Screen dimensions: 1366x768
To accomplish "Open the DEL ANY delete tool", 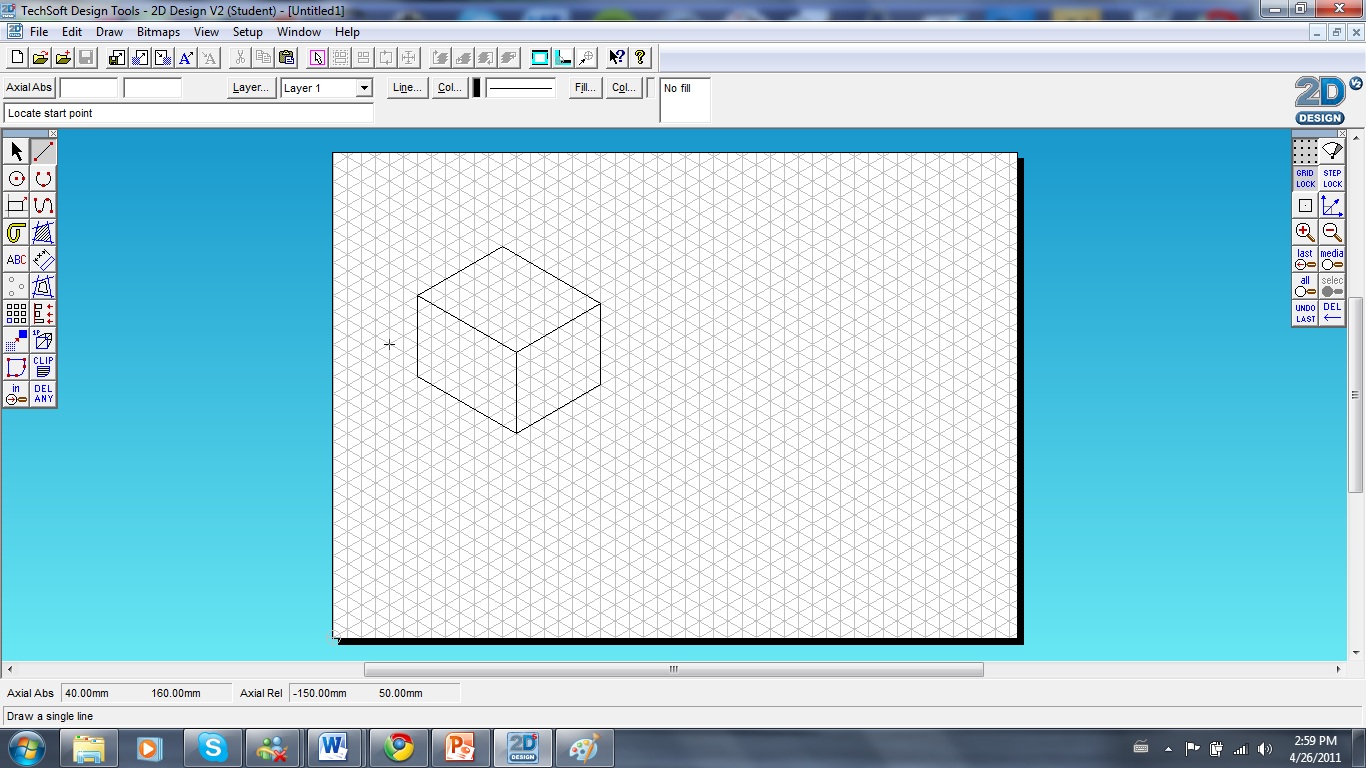I will coord(42,395).
